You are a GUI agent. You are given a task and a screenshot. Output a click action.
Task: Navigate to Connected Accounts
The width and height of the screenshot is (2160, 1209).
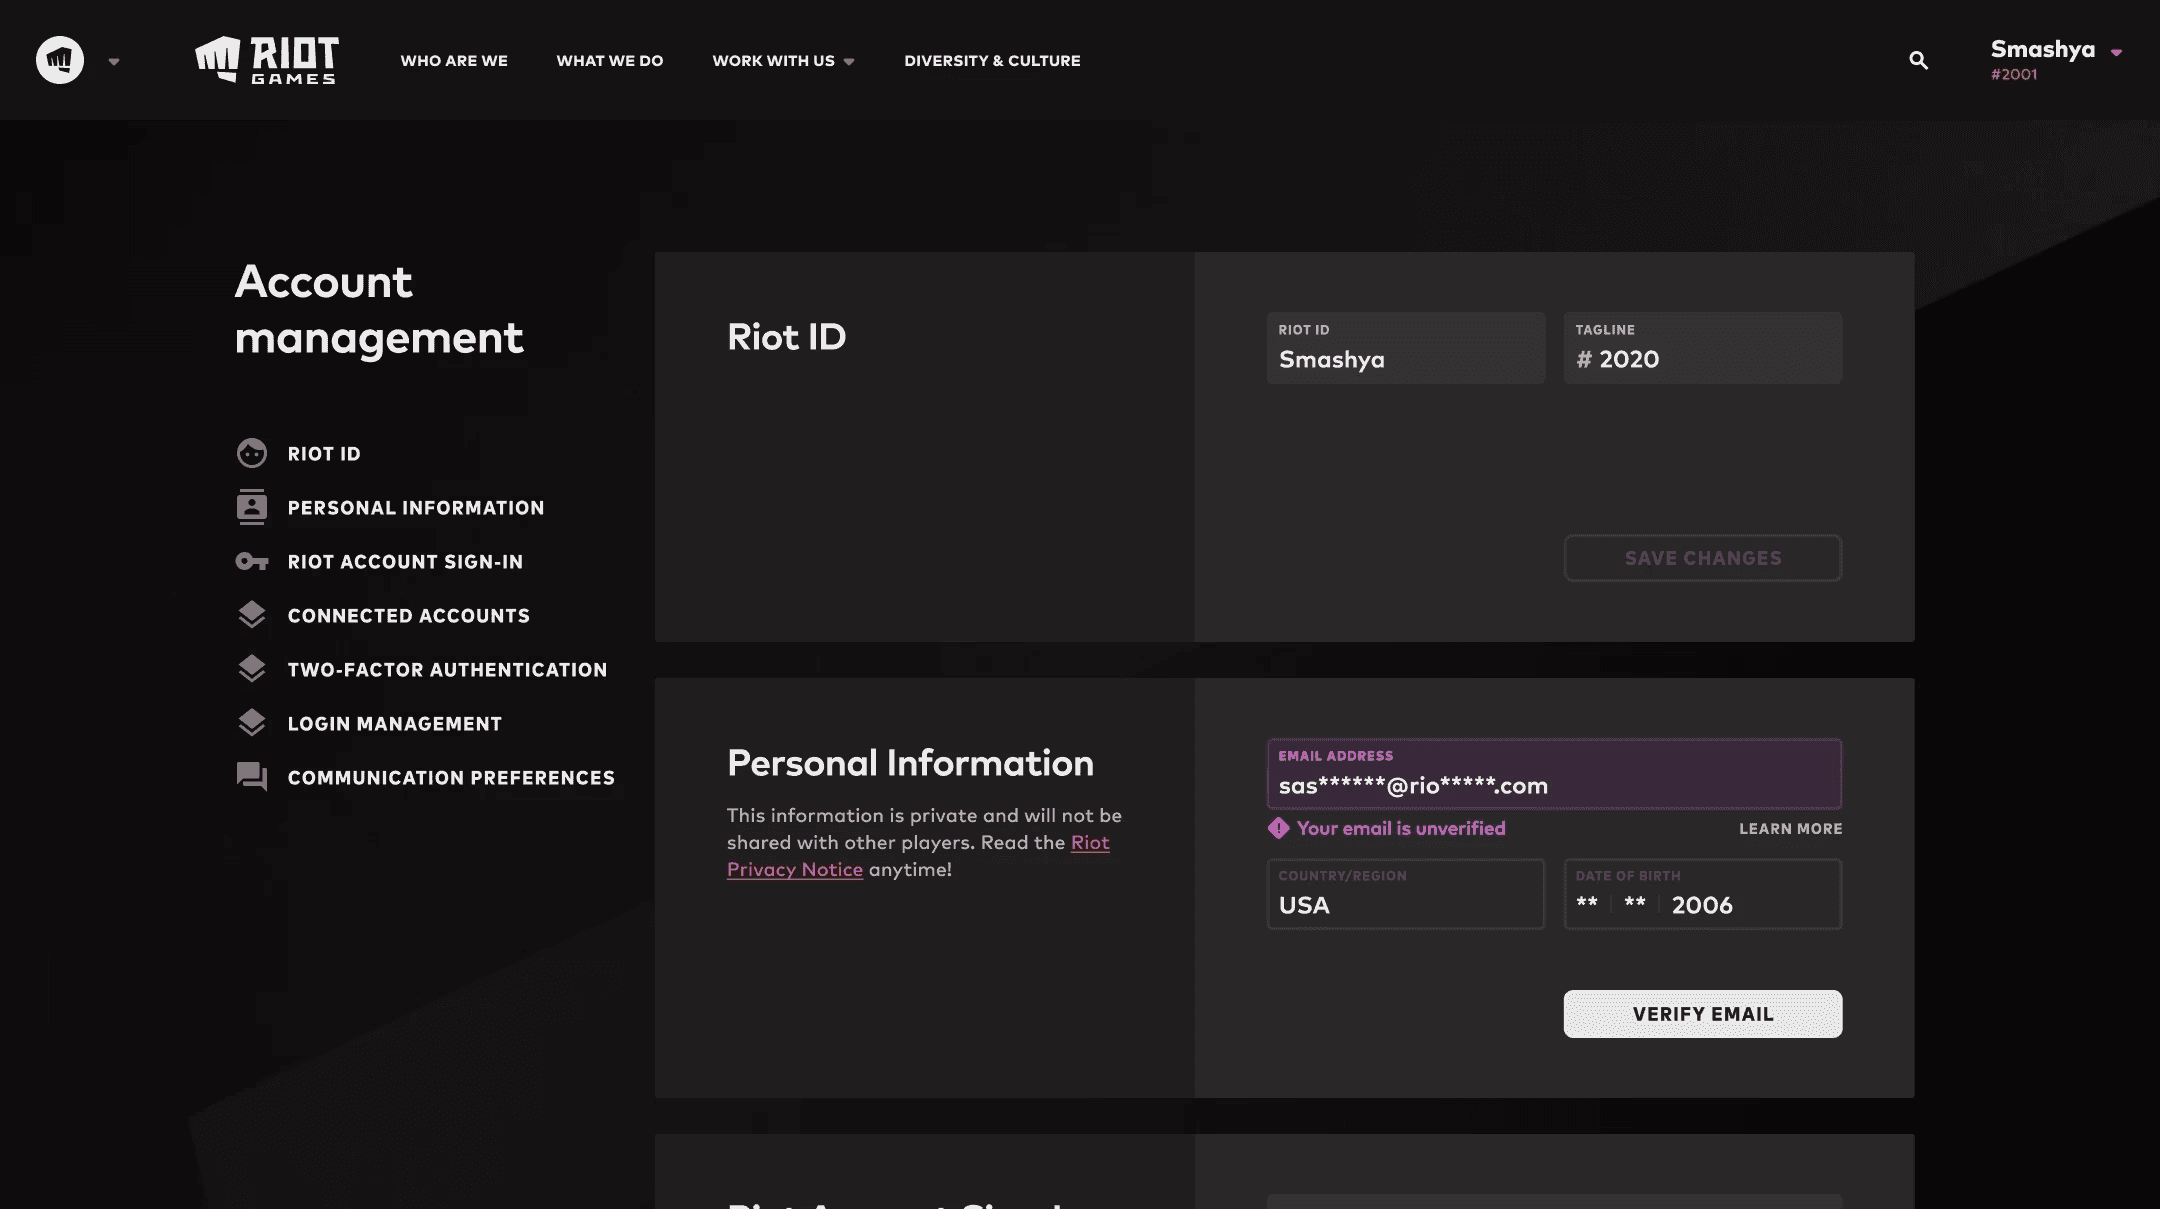[x=409, y=616]
